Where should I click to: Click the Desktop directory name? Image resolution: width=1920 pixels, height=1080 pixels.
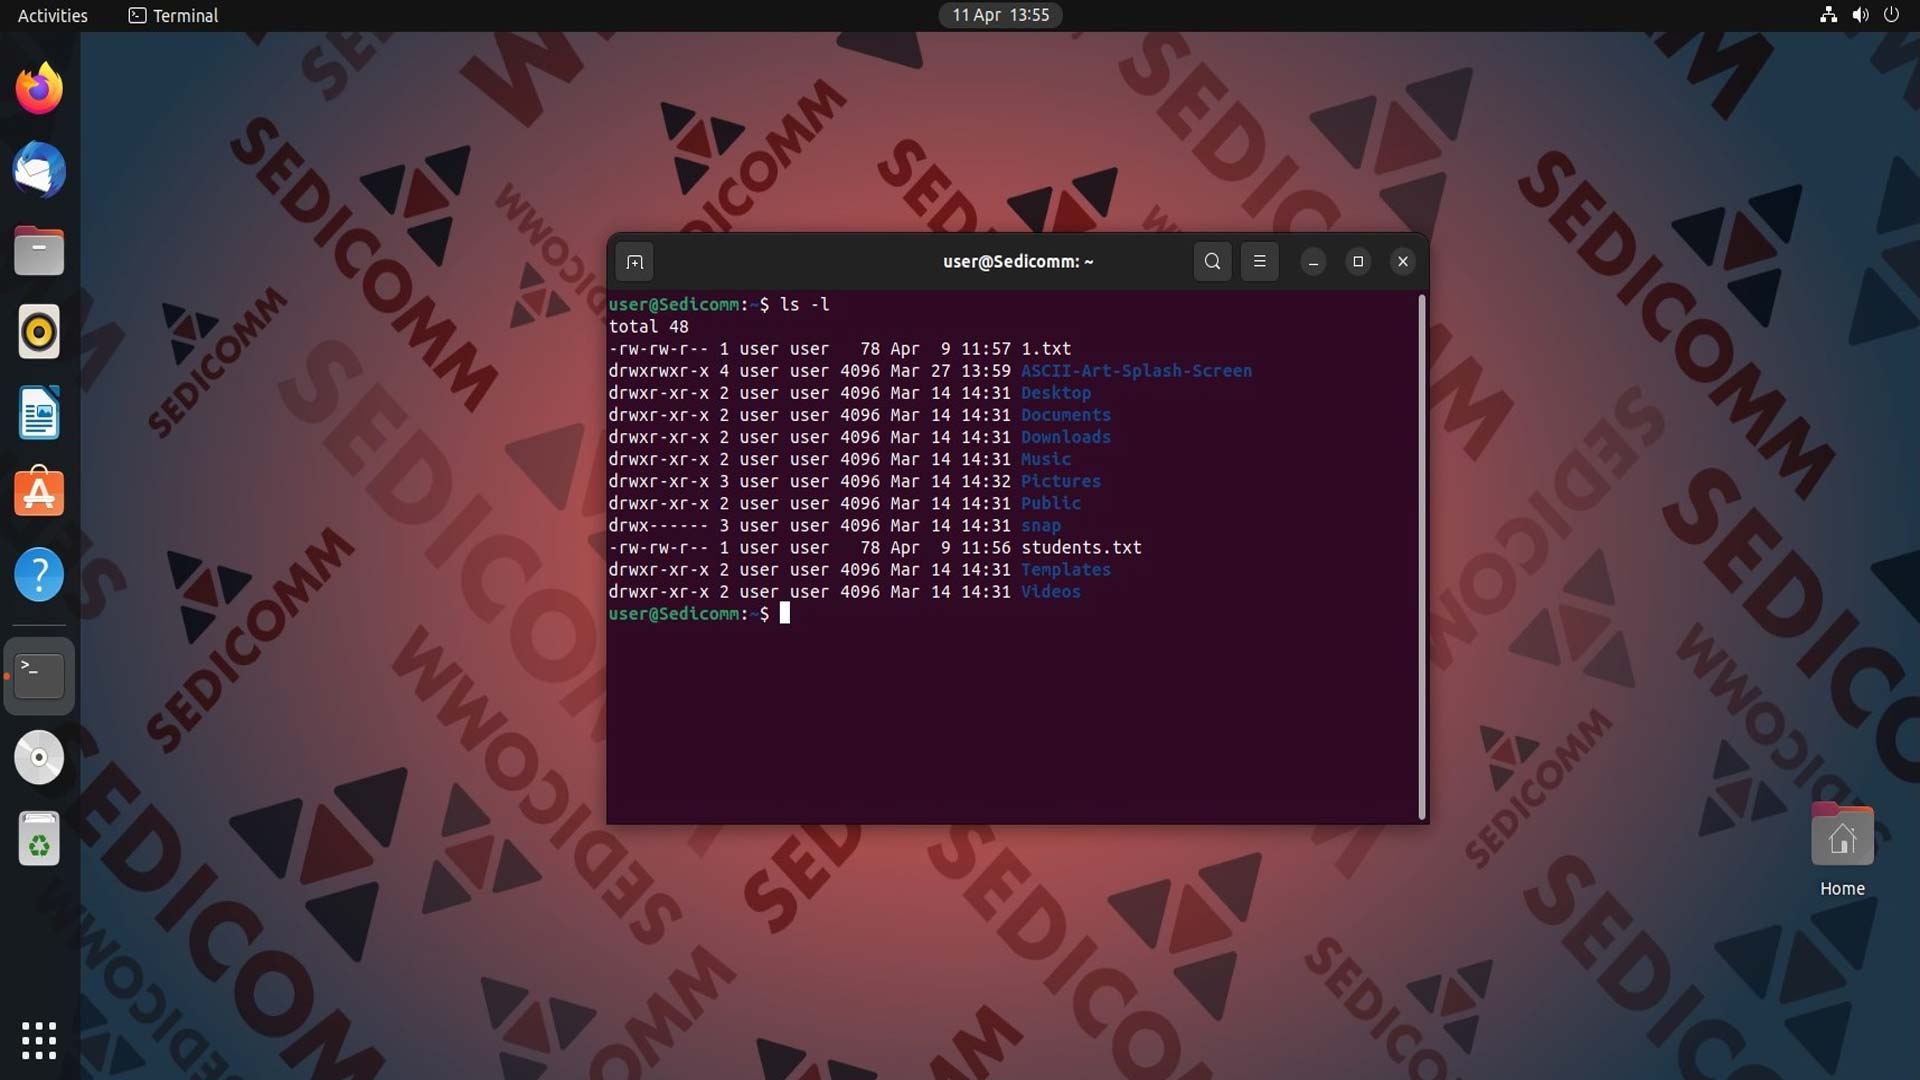[1056, 393]
